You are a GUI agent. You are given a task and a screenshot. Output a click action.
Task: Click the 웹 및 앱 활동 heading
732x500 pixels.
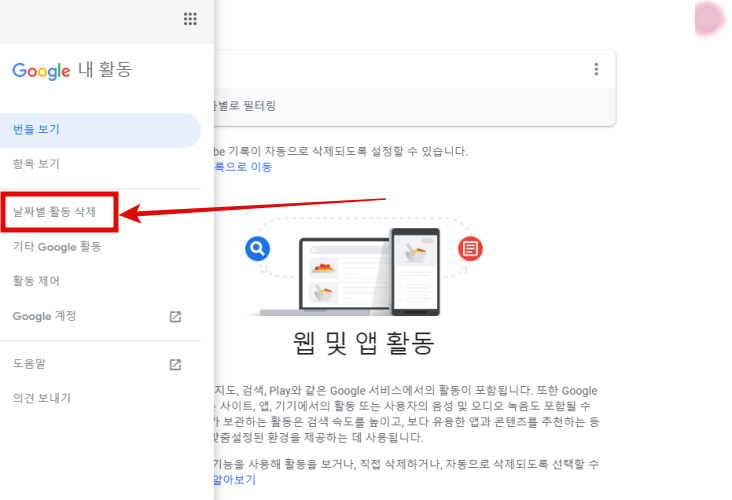coord(363,343)
